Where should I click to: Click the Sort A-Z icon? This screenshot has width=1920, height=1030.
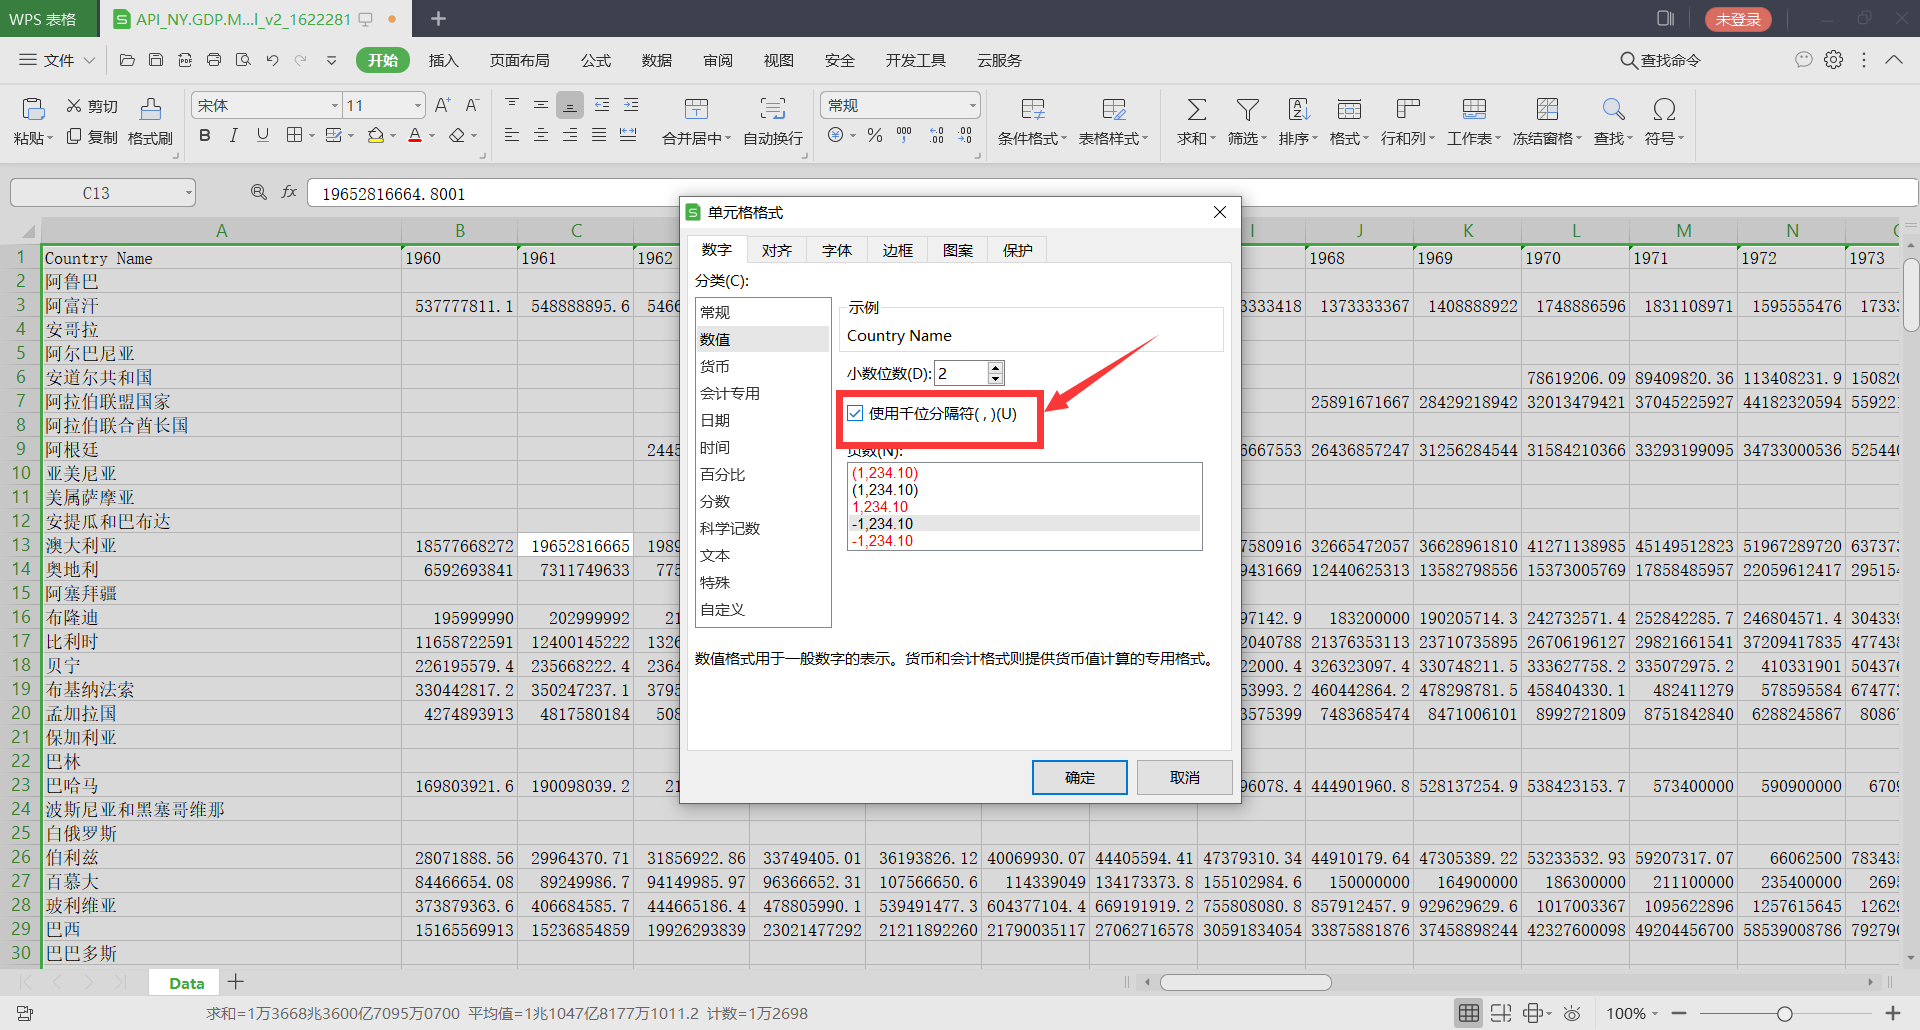(1298, 109)
